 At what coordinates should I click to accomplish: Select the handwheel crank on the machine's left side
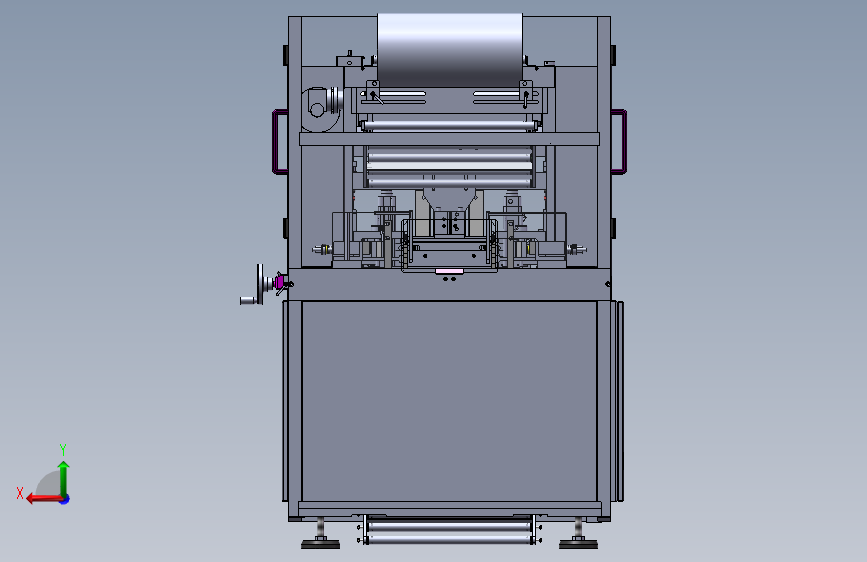260,285
